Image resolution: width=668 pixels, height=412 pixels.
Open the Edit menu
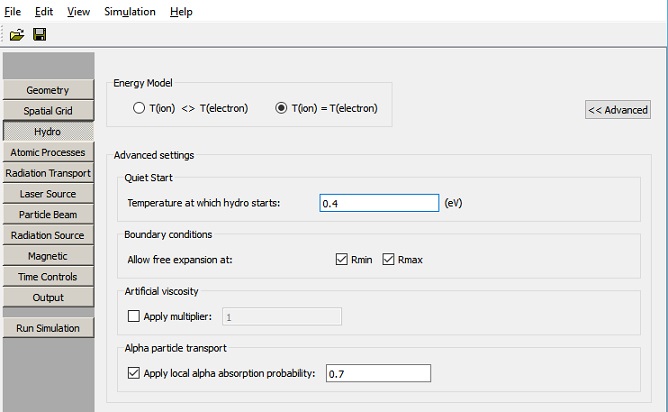pos(44,12)
